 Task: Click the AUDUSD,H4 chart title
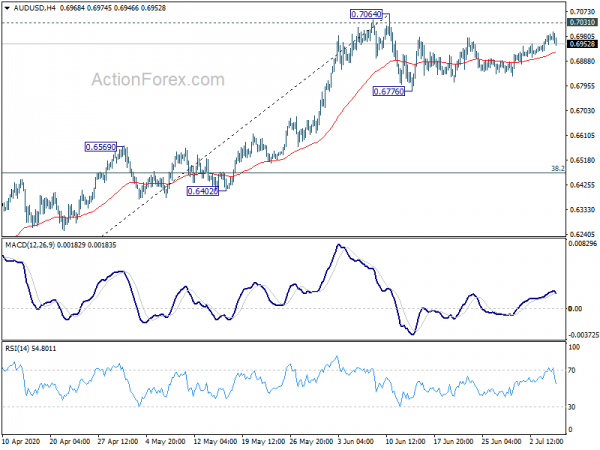[x=30, y=9]
